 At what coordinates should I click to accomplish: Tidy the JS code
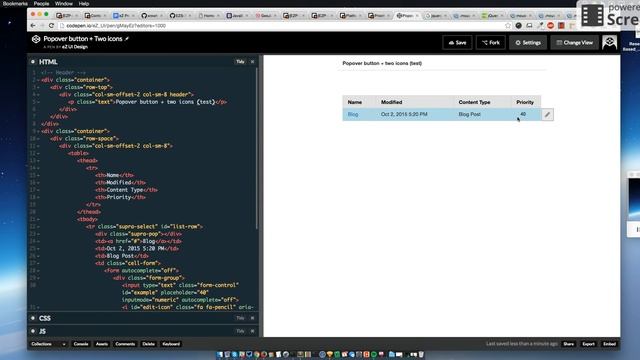point(240,331)
